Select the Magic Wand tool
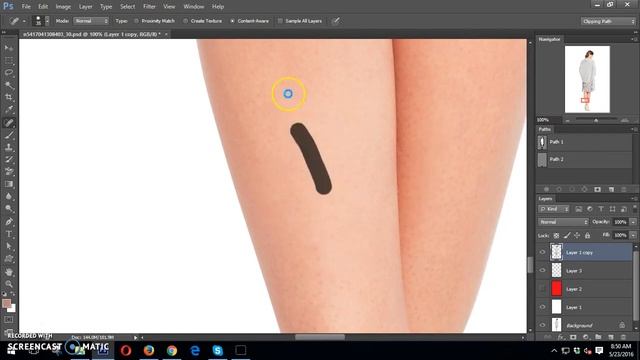The width and height of the screenshot is (640, 360). 9,85
